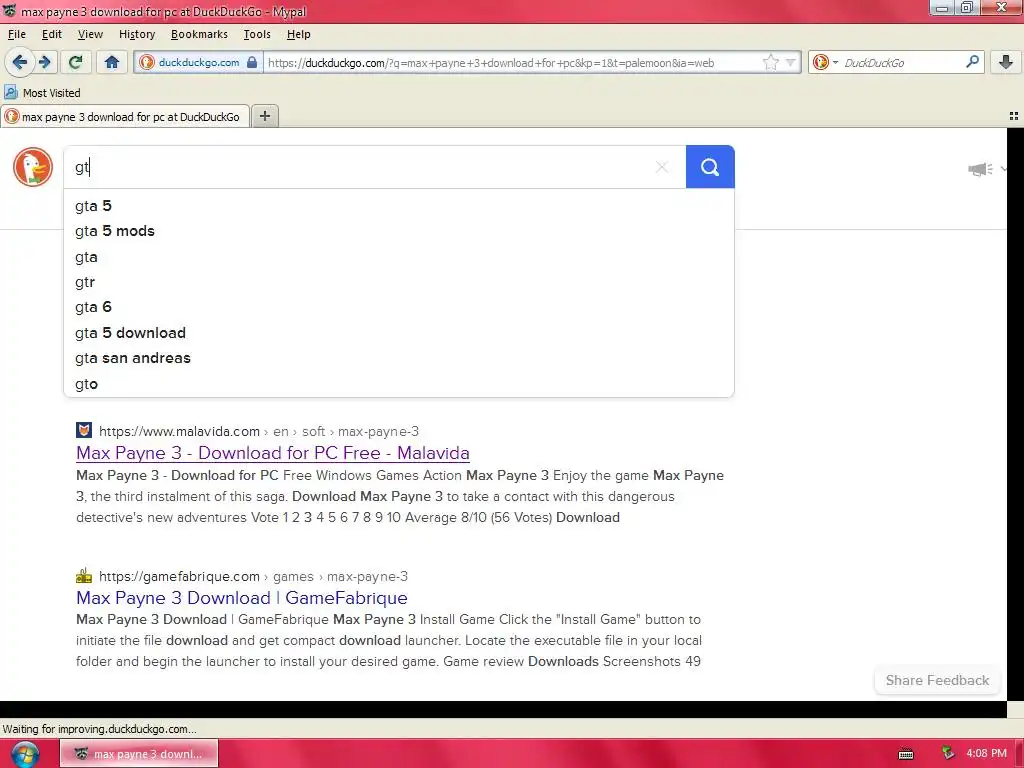
Task: Open the Help menu
Action: click(x=298, y=35)
